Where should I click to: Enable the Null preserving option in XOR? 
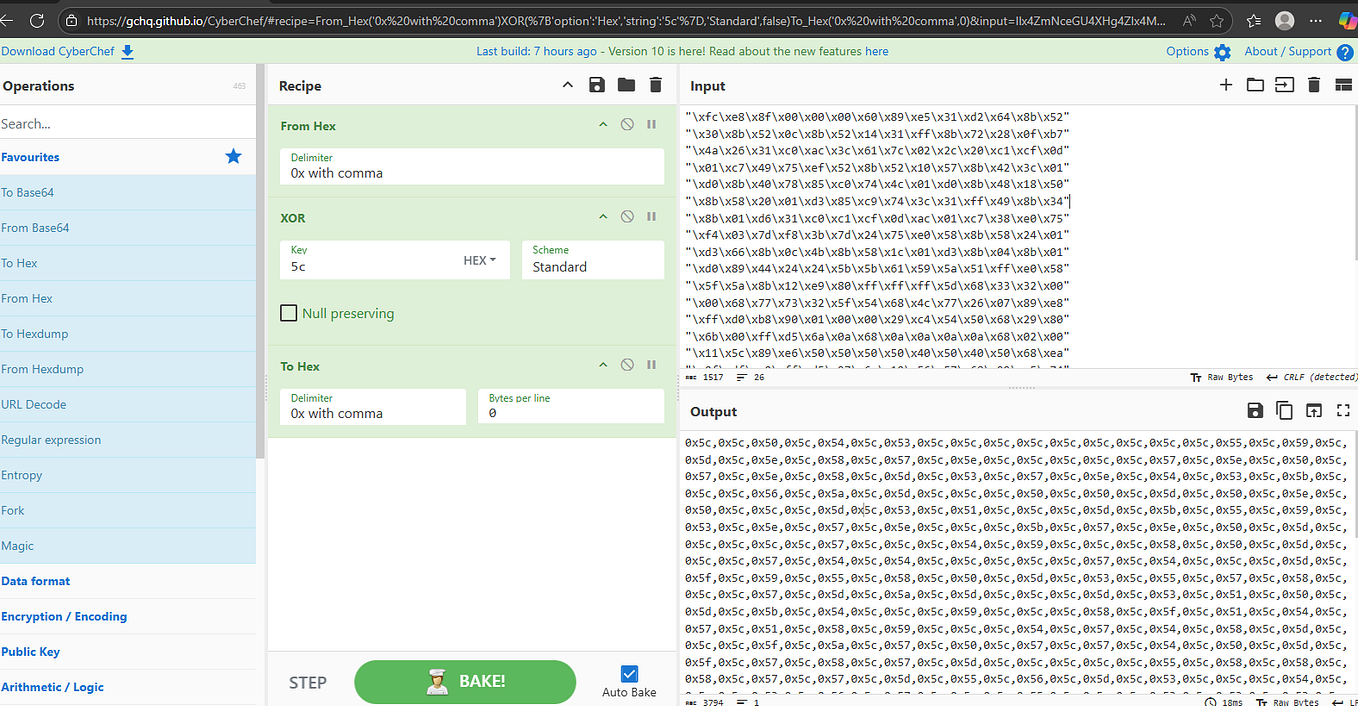pos(289,311)
